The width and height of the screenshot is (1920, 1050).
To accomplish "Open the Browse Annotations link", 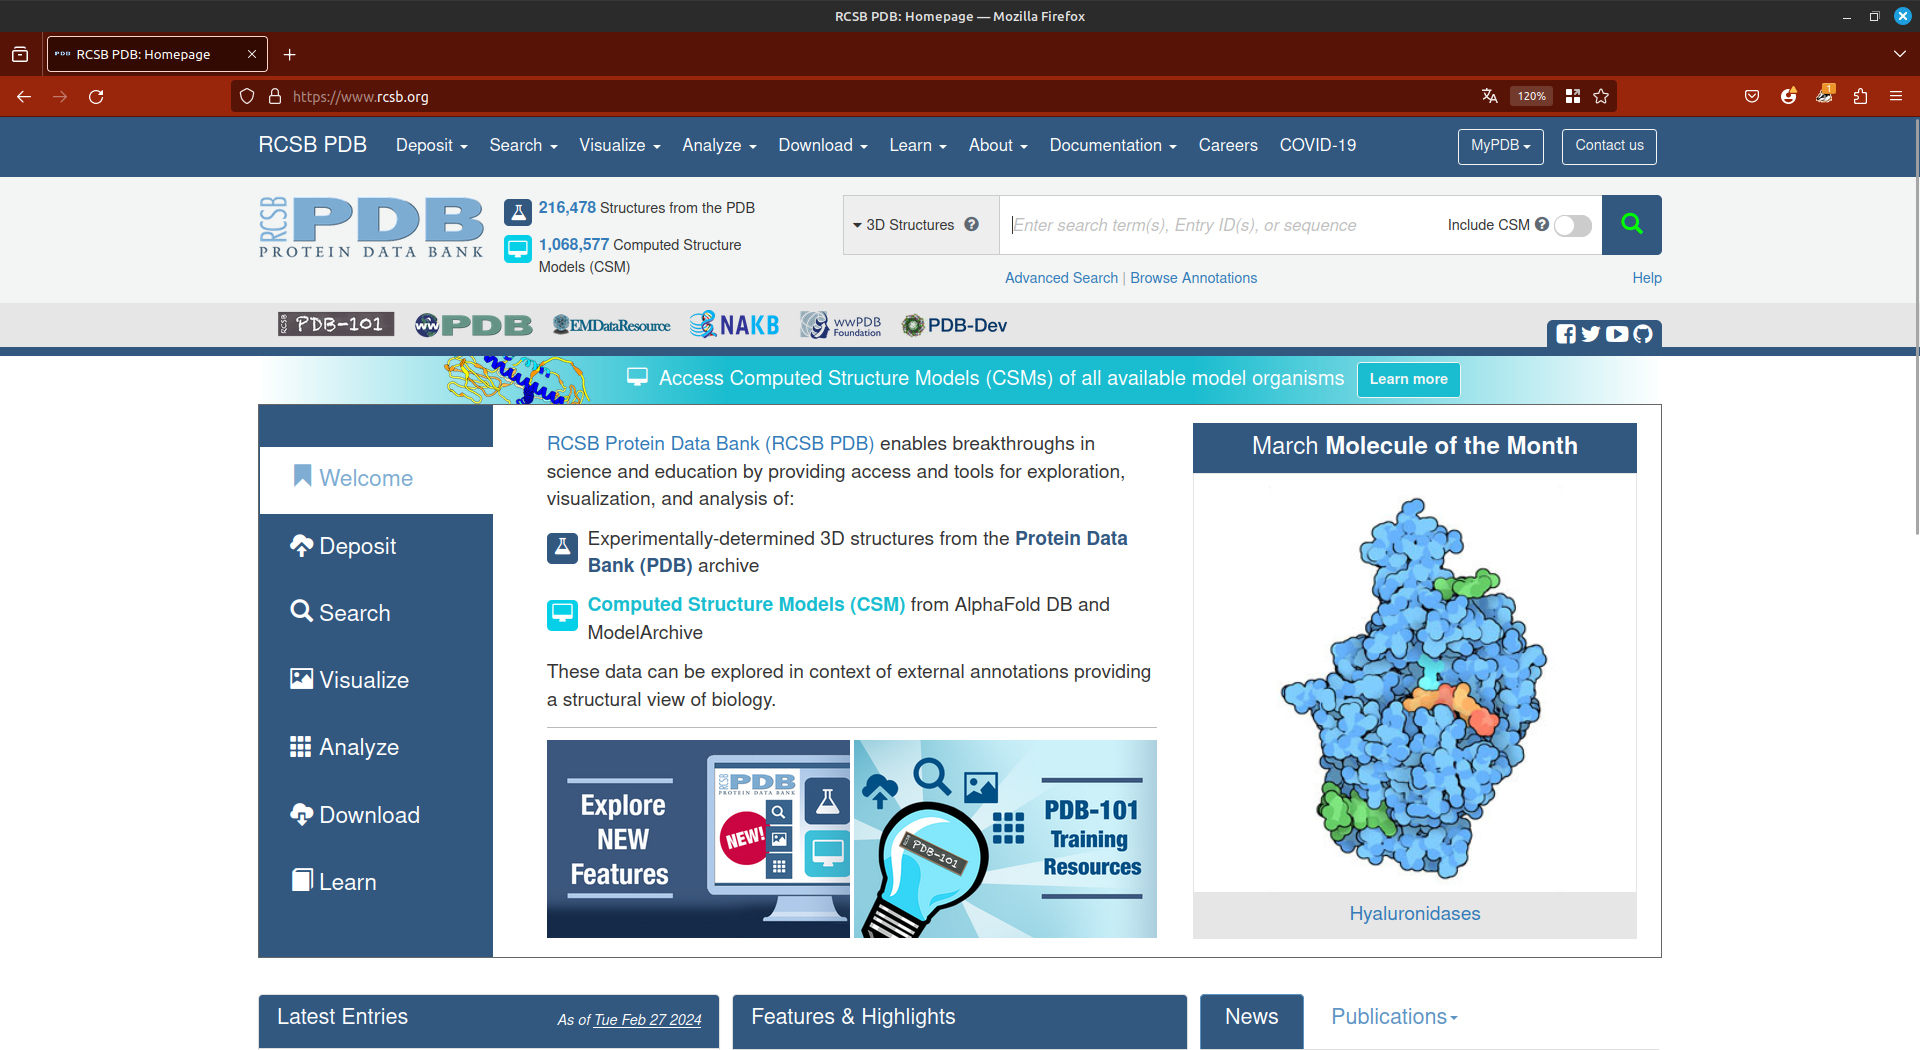I will pos(1193,278).
